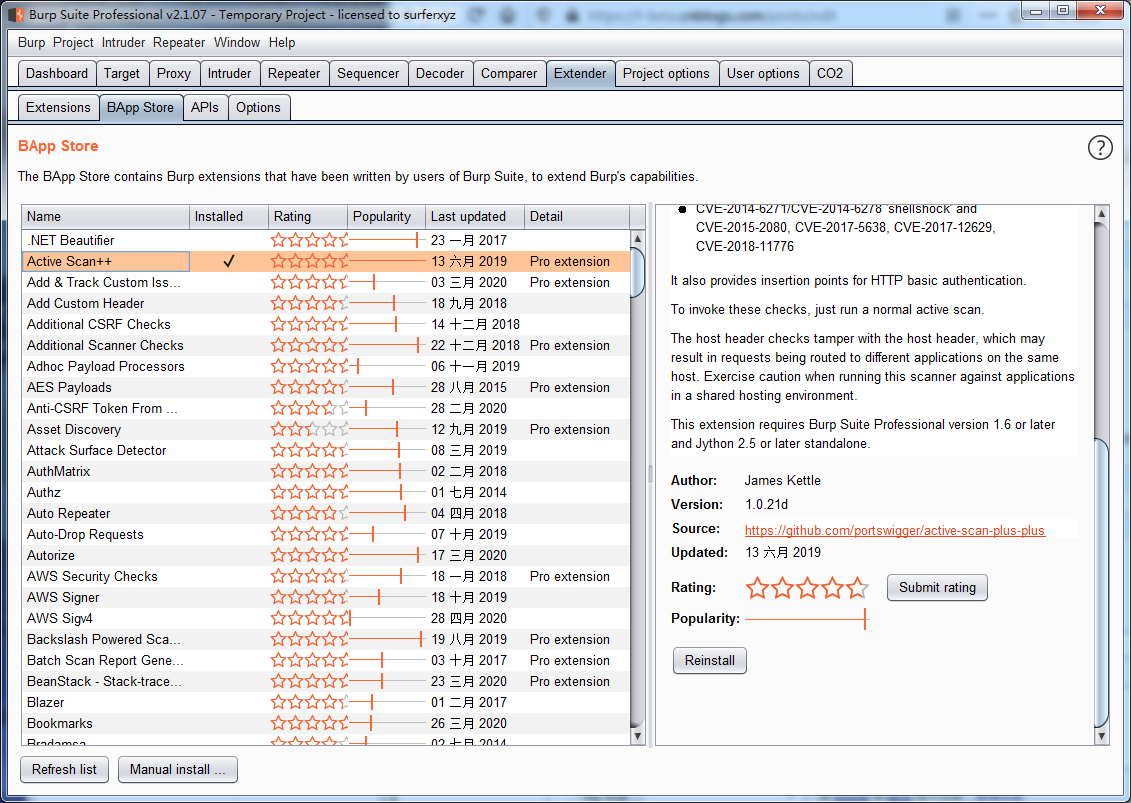
Task: Click the detail panel scroll up arrow
Action: pyautogui.click(x=1101, y=214)
